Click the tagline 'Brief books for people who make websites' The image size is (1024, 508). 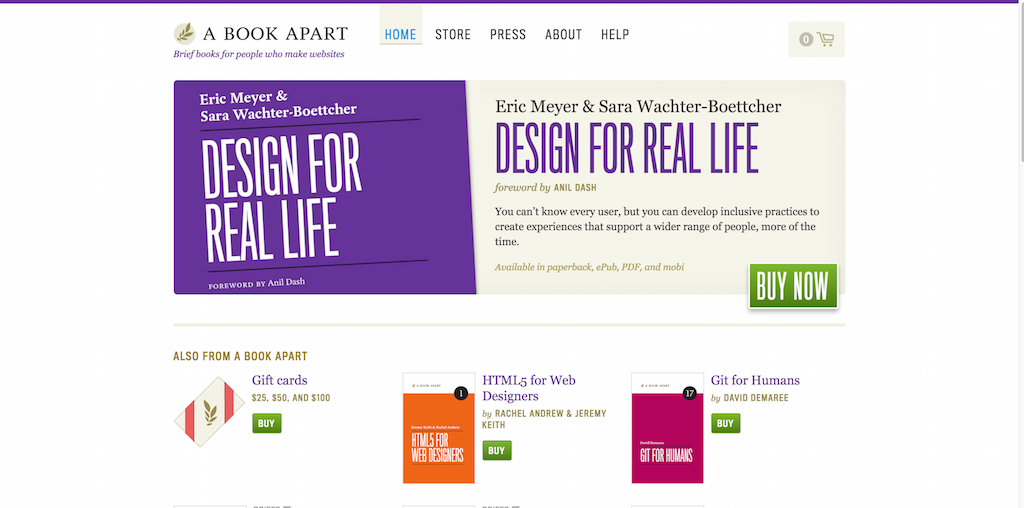[259, 54]
